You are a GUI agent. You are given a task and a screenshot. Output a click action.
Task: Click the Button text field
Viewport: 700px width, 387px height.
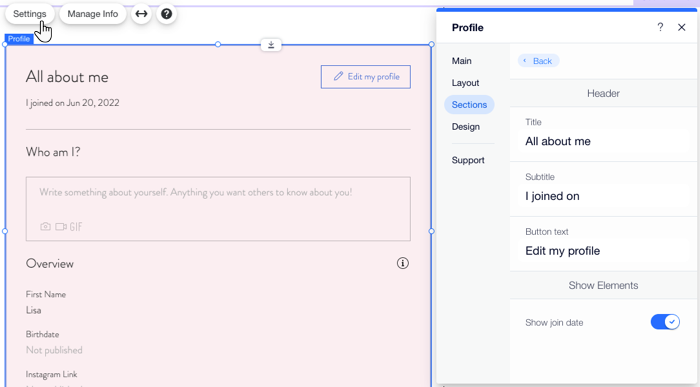pos(604,251)
